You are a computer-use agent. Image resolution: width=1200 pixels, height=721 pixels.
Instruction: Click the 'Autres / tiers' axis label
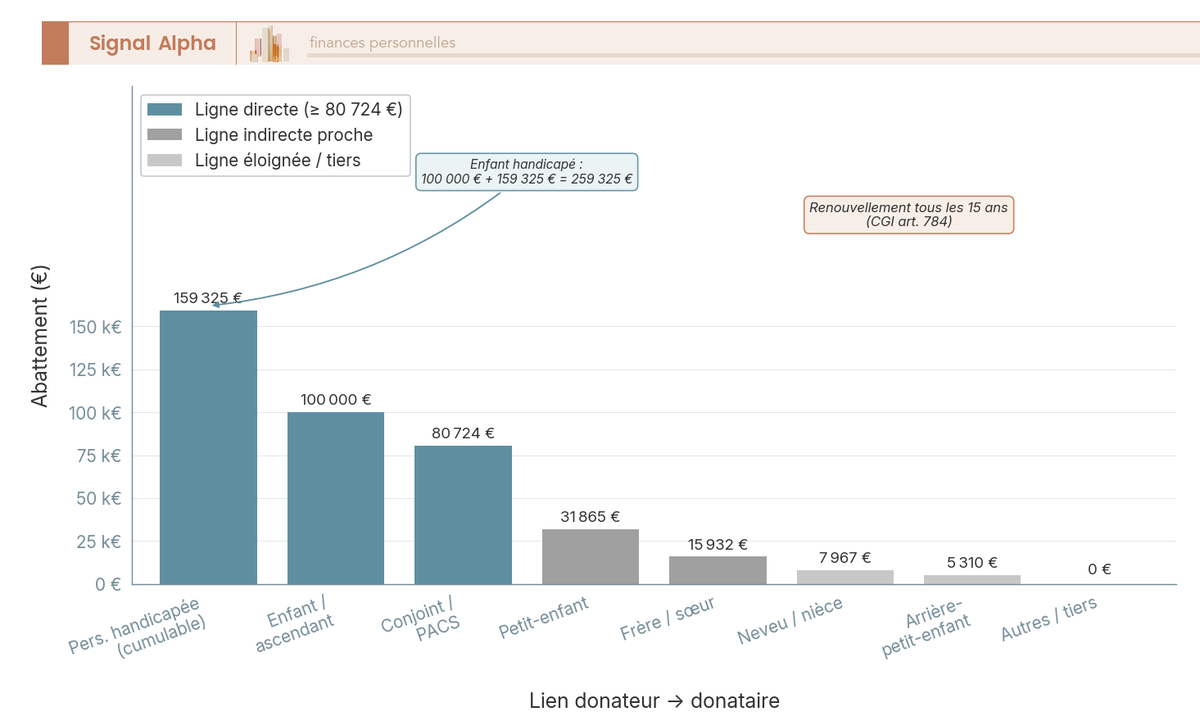point(1049,620)
